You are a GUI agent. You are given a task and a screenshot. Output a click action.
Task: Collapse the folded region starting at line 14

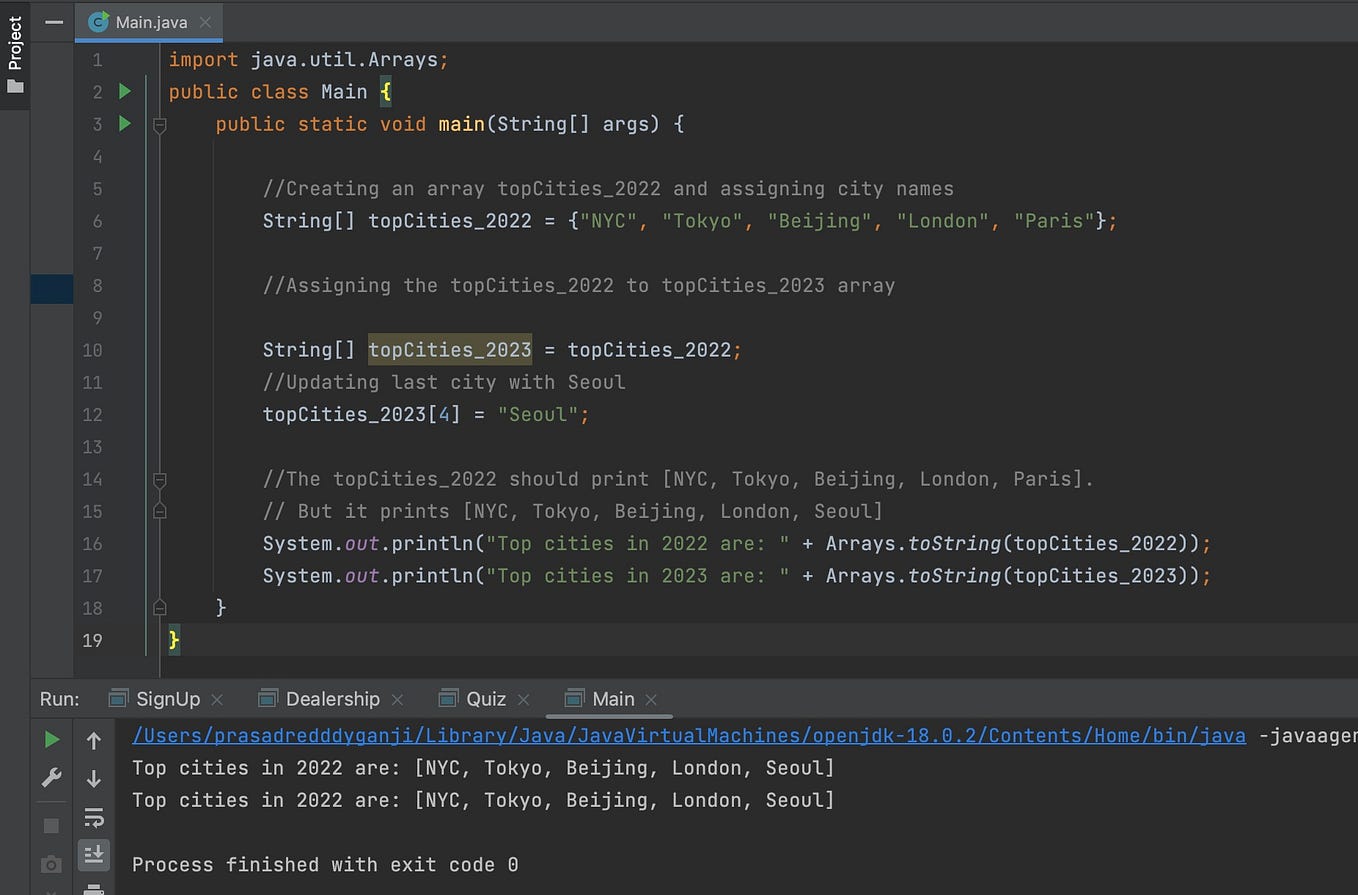[160, 479]
